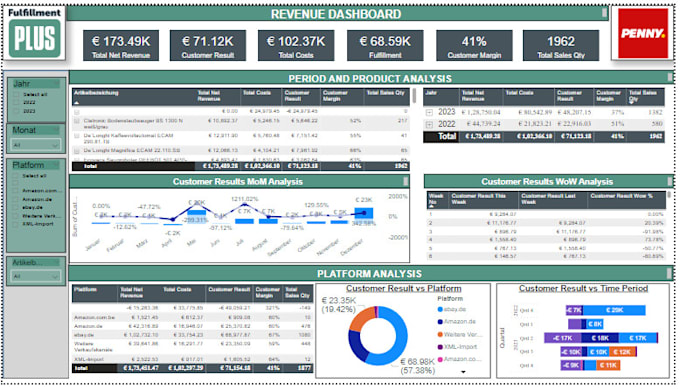
Task: Click the Total Costs € 102.37K card
Action: tap(296, 45)
